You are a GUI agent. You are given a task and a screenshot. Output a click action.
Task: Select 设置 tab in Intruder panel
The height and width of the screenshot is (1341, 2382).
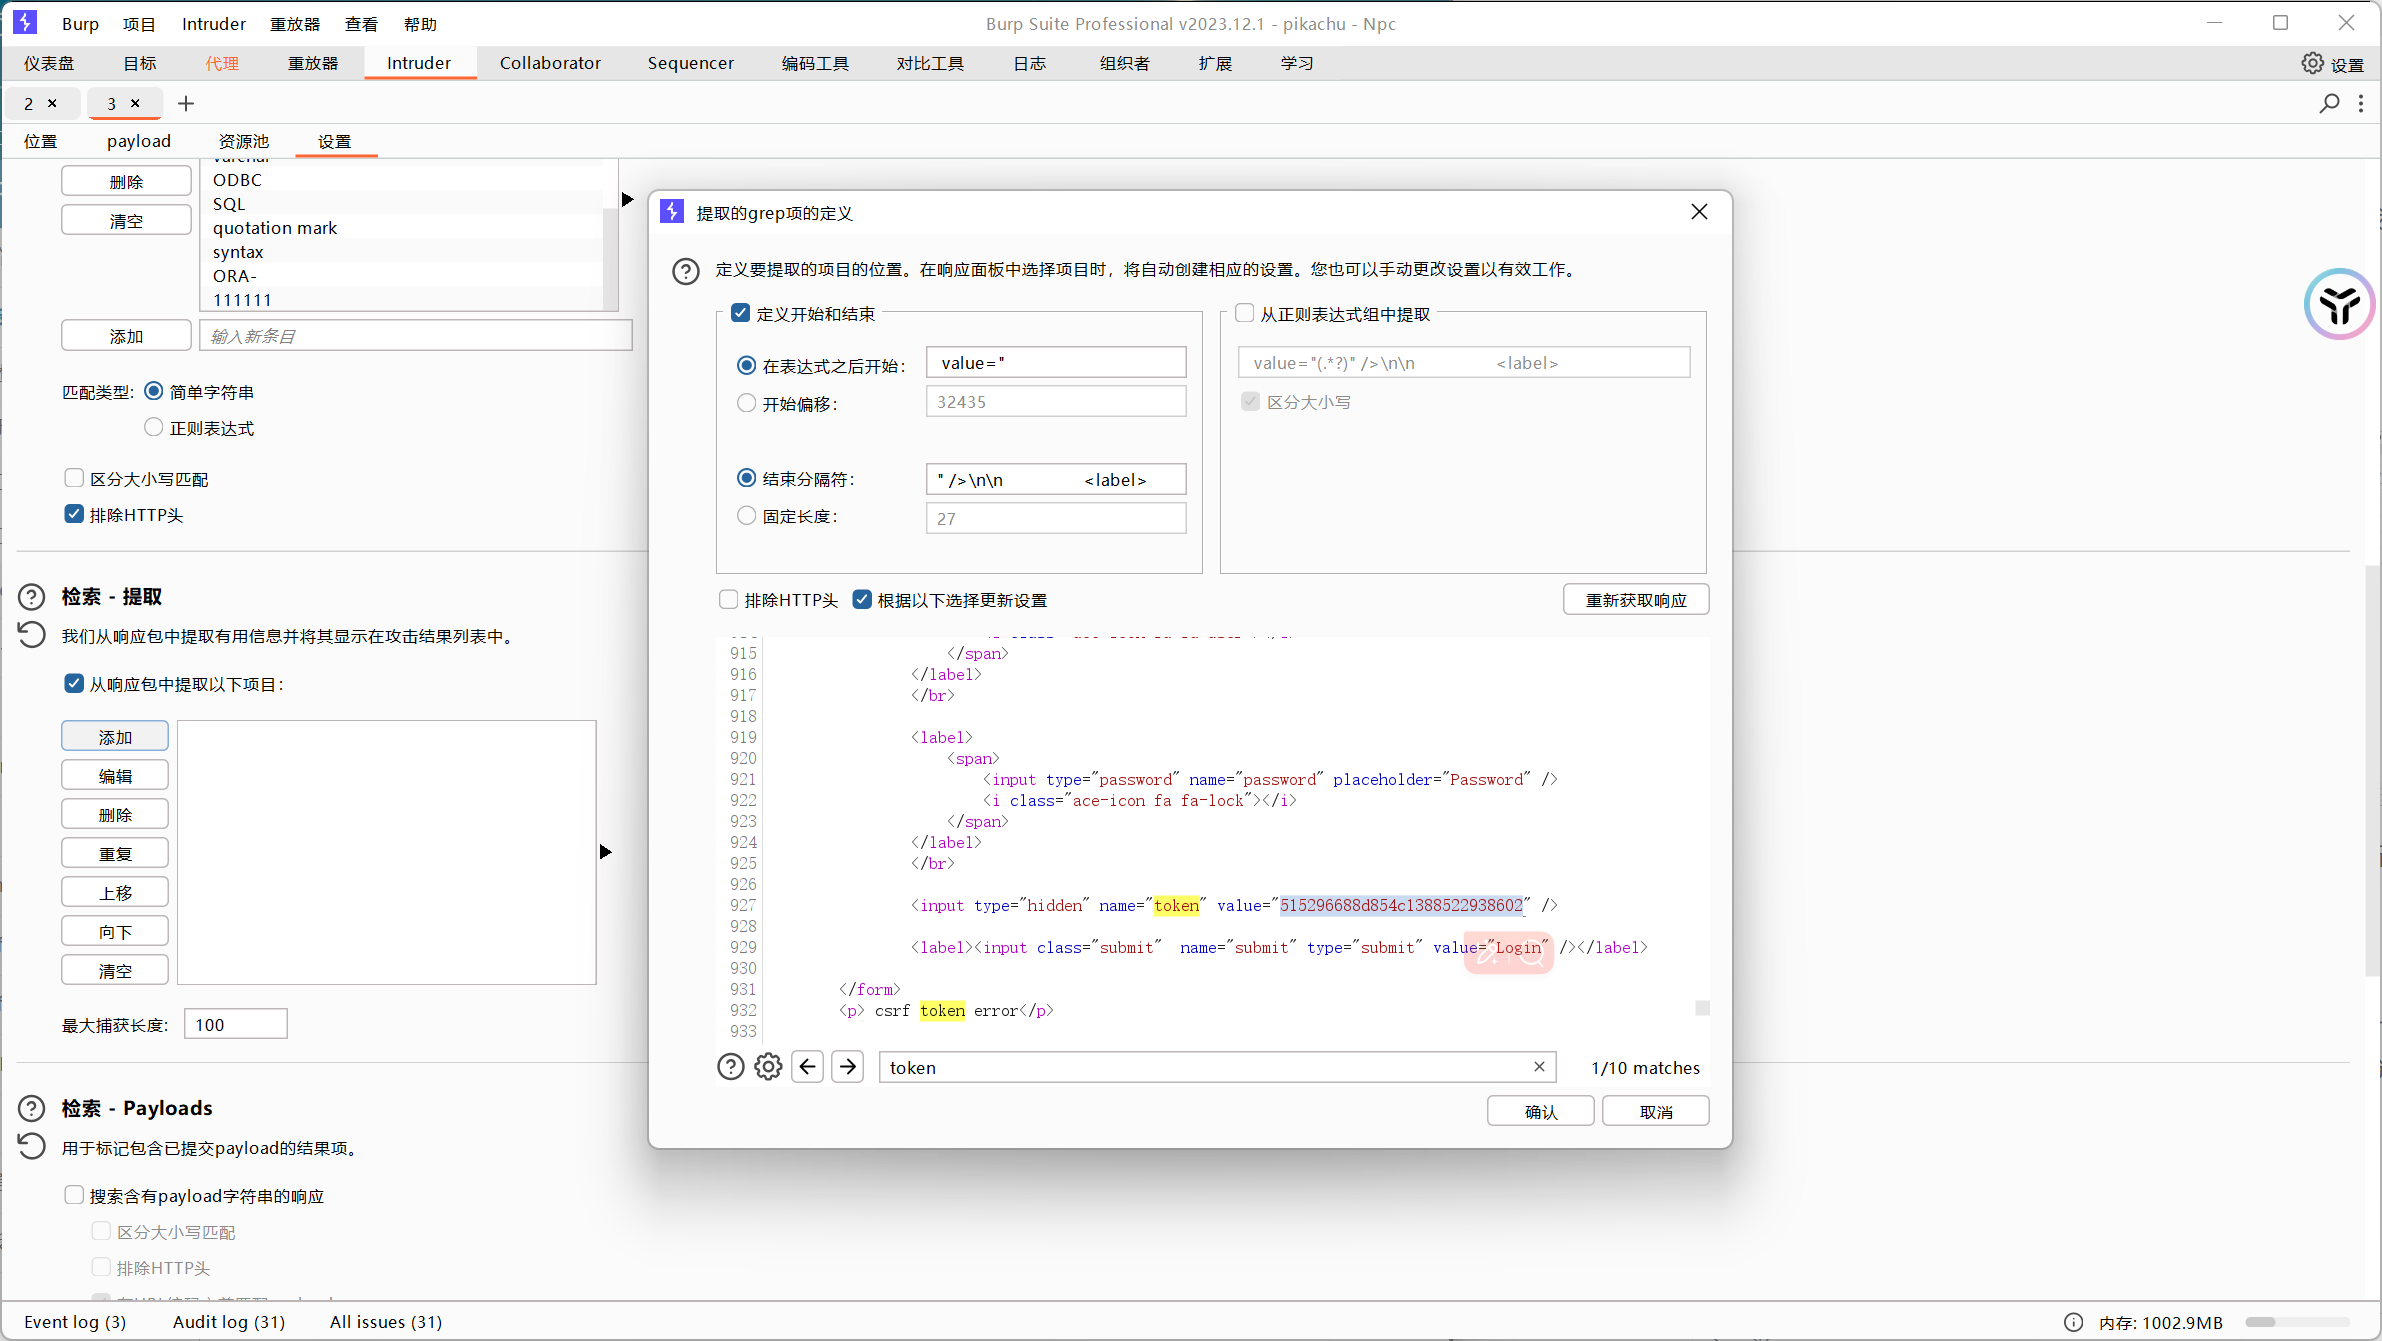coord(335,141)
